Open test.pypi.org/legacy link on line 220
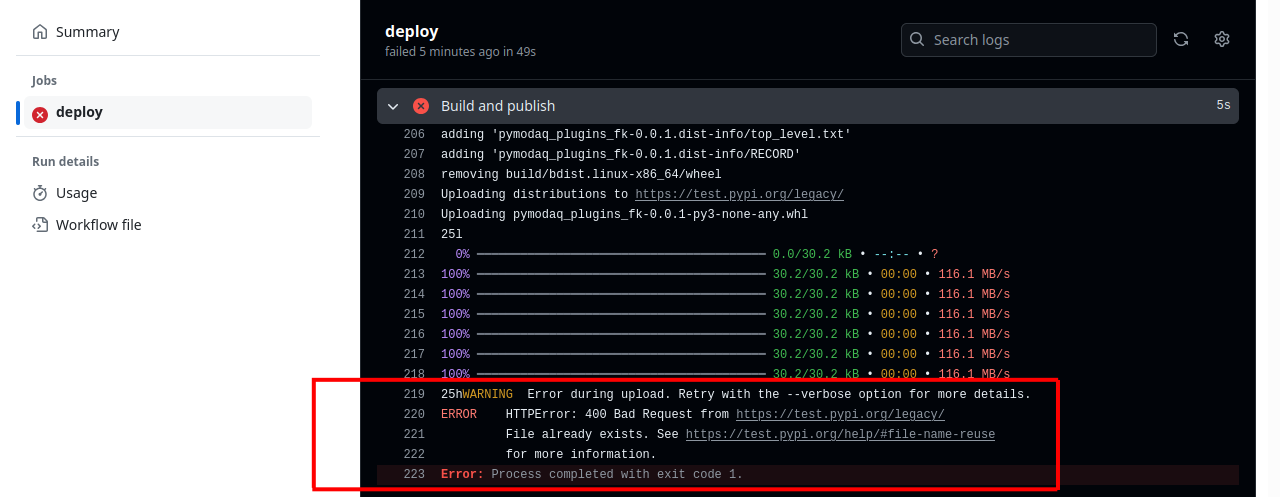The width and height of the screenshot is (1280, 497). click(x=840, y=414)
